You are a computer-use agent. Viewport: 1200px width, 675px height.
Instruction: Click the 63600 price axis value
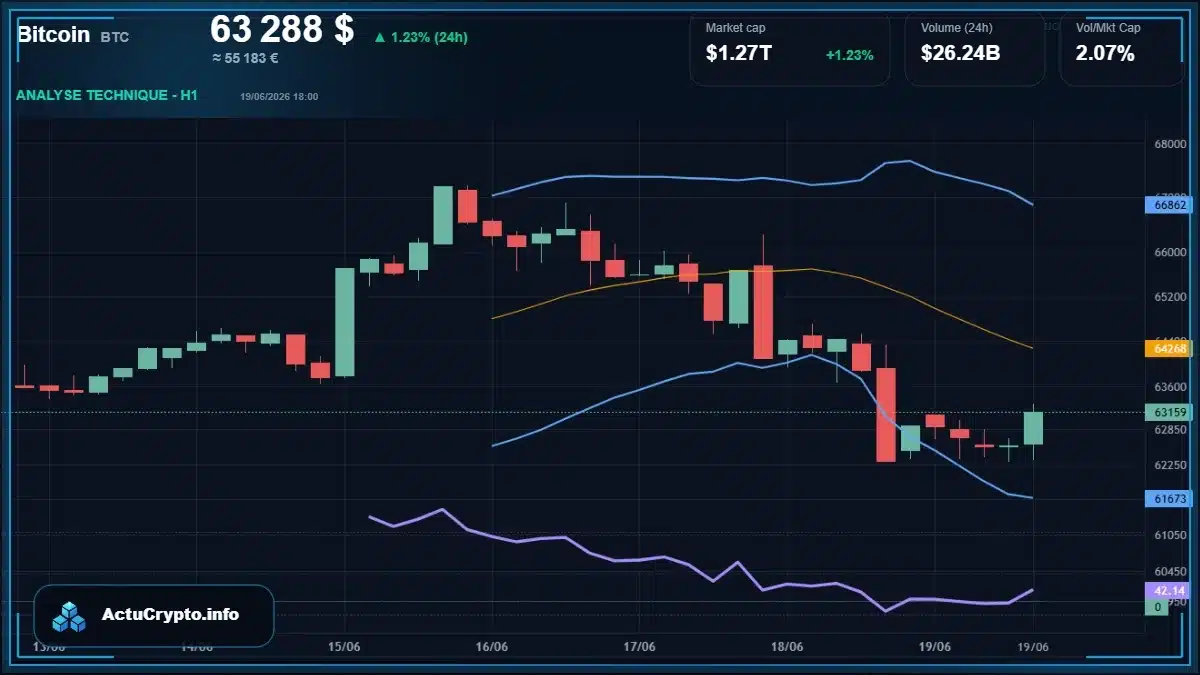click(x=1169, y=387)
